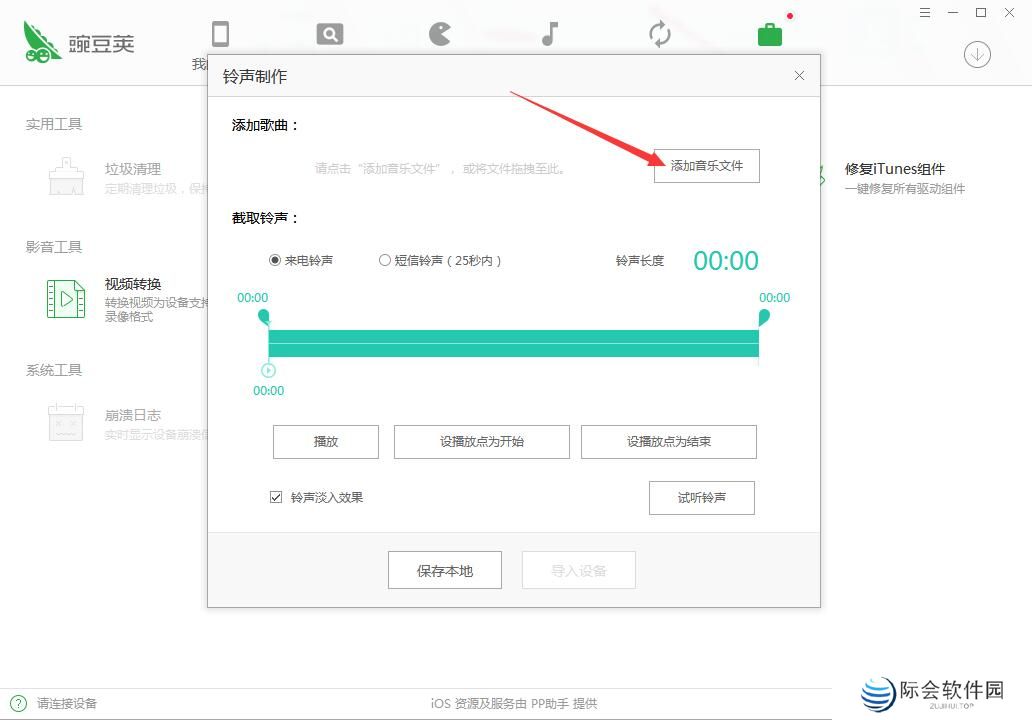Screen dimensions: 1032x720
Task: Open the toolbox briefcase icon on toolbar
Action: pyautogui.click(x=769, y=33)
